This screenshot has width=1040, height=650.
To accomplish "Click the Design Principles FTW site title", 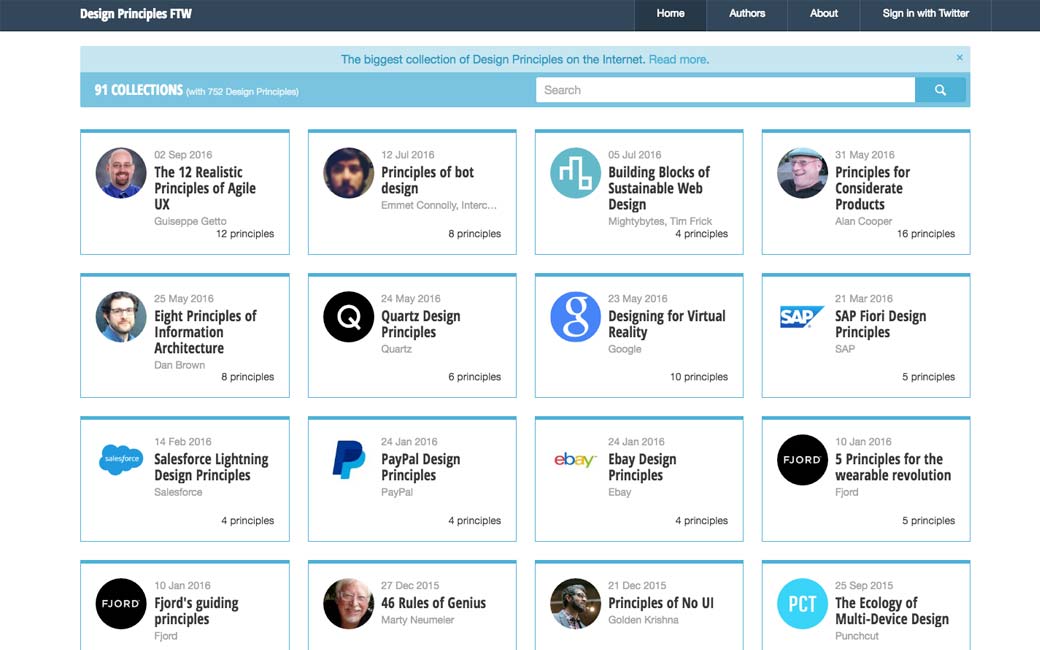I will 136,14.
